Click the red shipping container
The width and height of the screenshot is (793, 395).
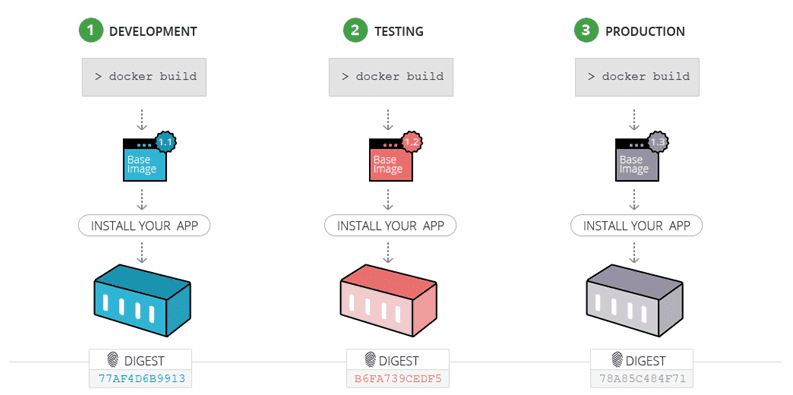pyautogui.click(x=388, y=300)
